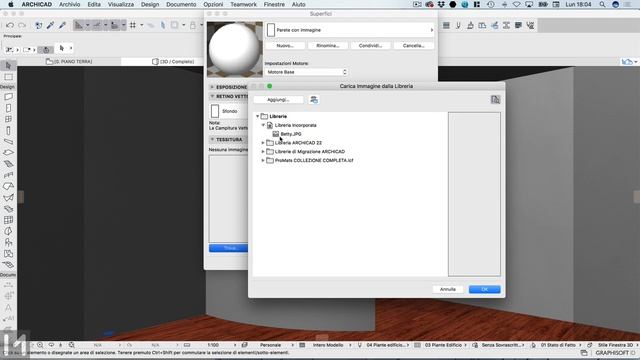Click the Dropbox menu bar icon
The height and width of the screenshot is (360, 640).
coord(441,4)
